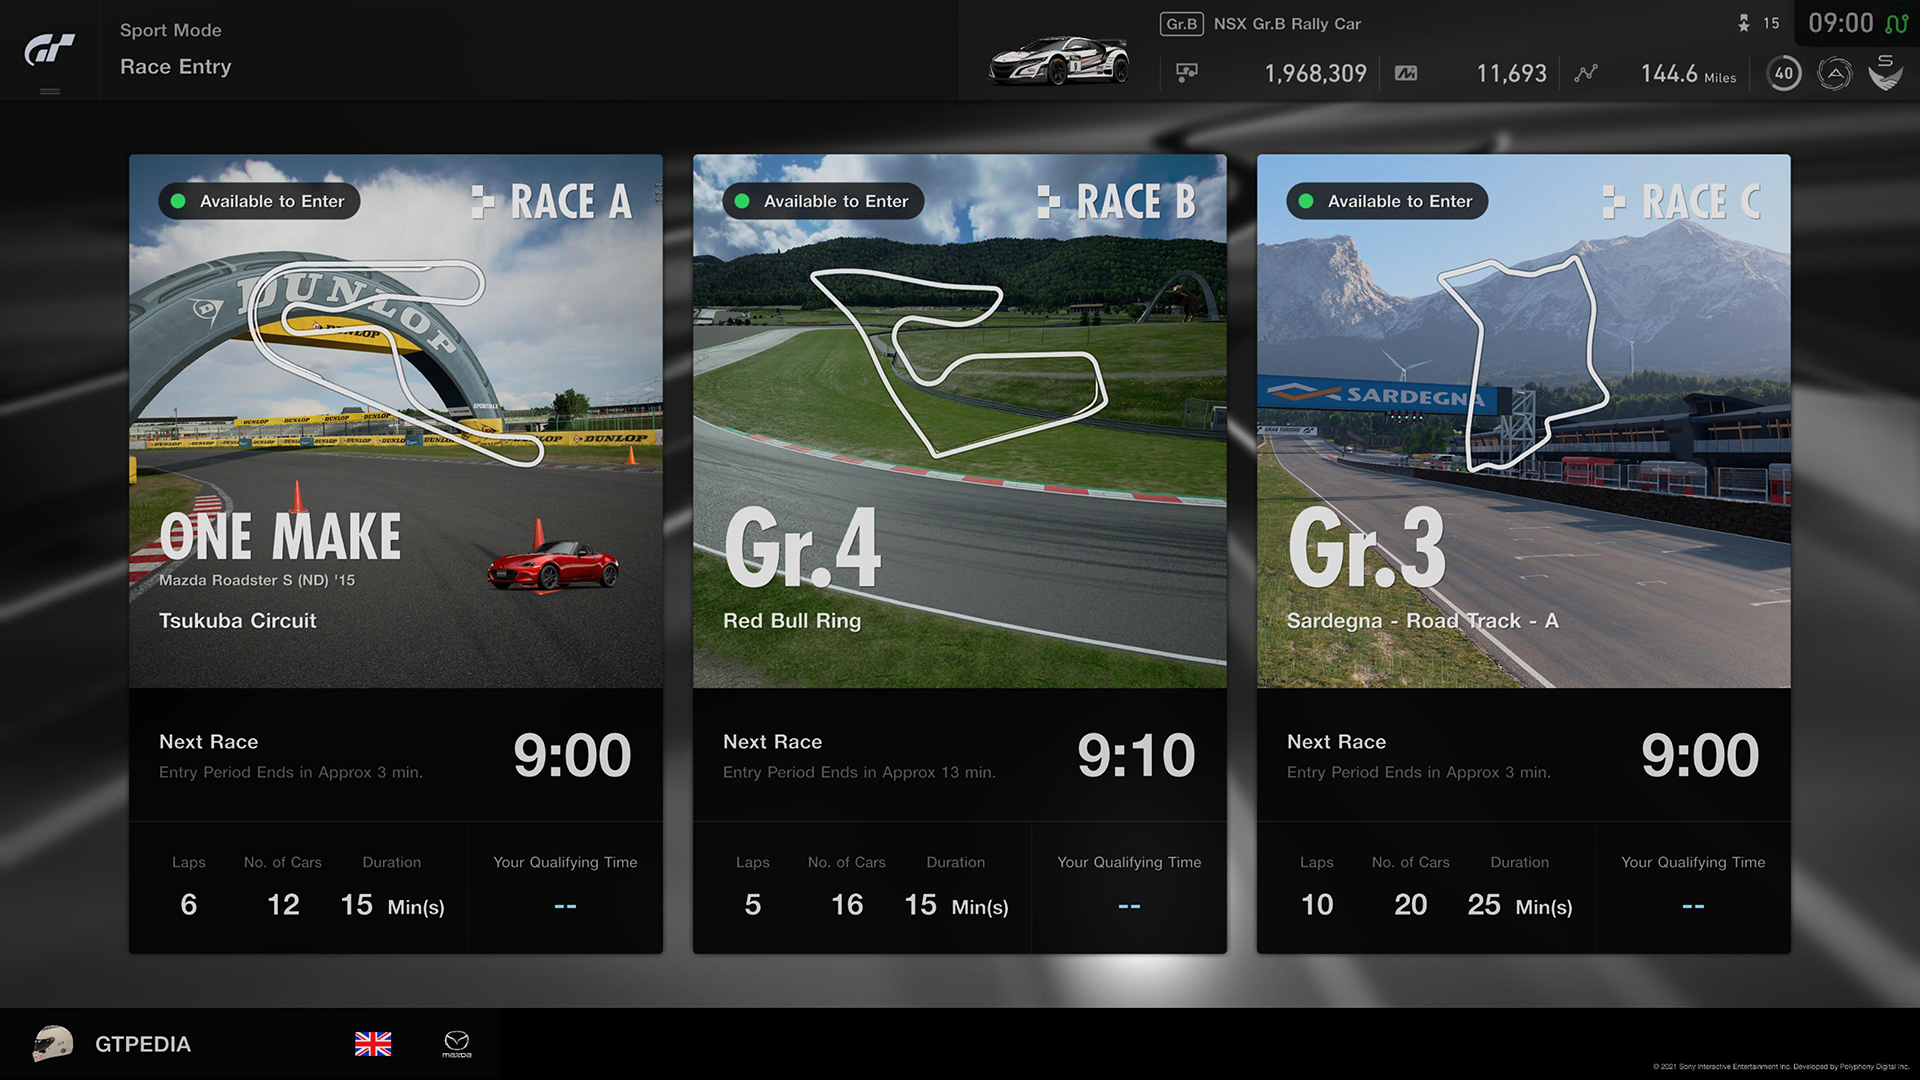Viewport: 1920px width, 1080px height.
Task: Click the 'Red Bull Ring' track name
Action: (x=792, y=621)
